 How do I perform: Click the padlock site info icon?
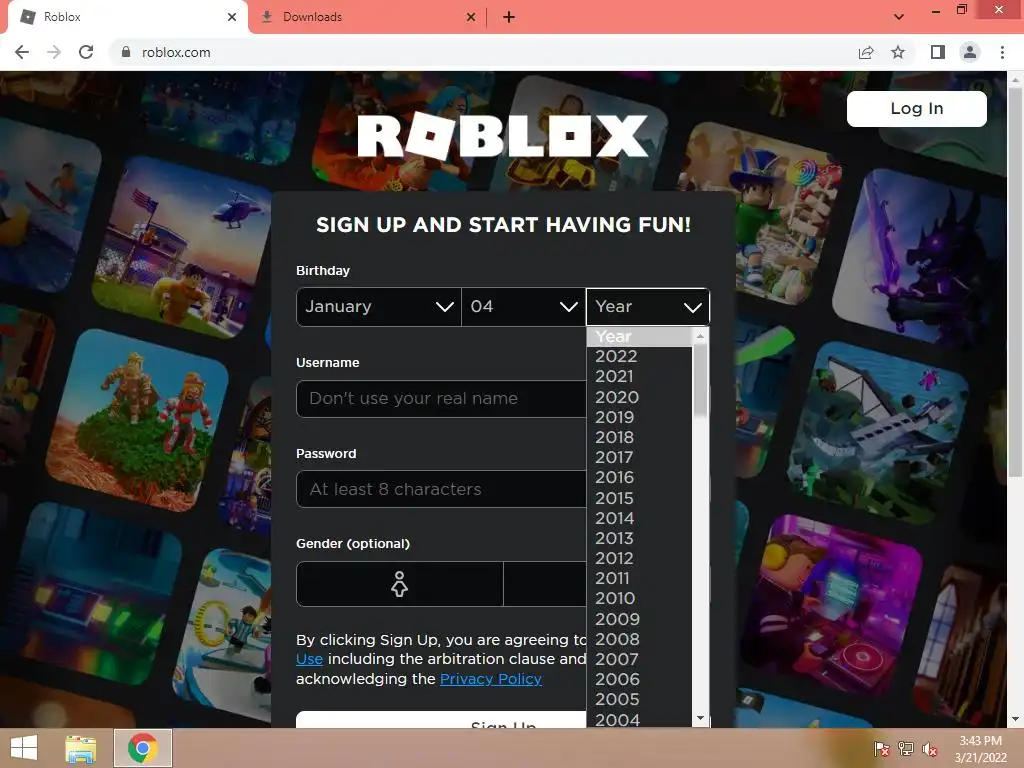(126, 52)
